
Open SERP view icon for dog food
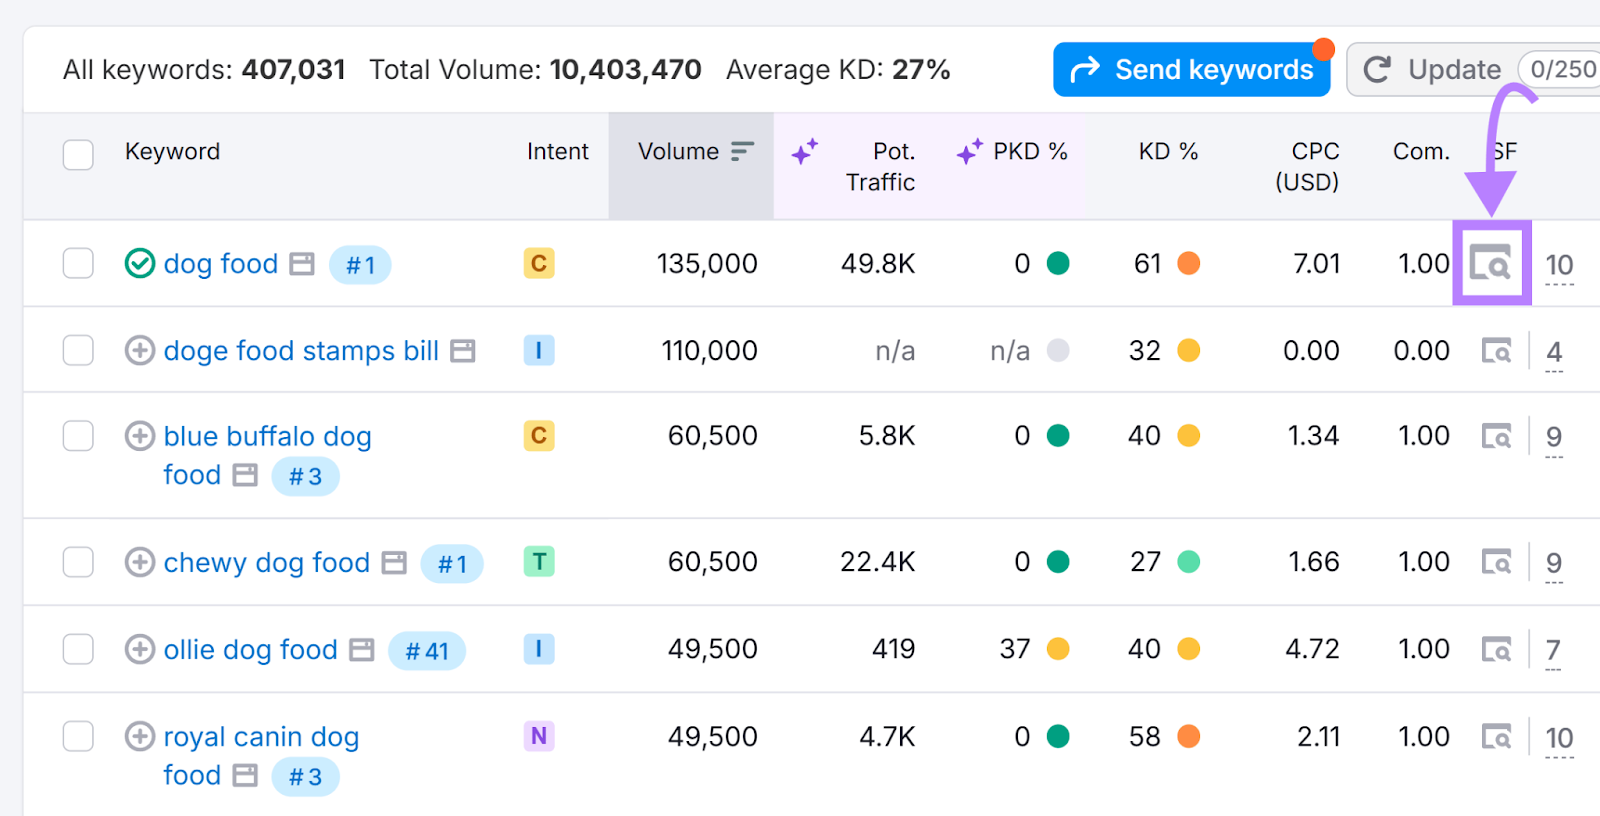coord(1490,264)
